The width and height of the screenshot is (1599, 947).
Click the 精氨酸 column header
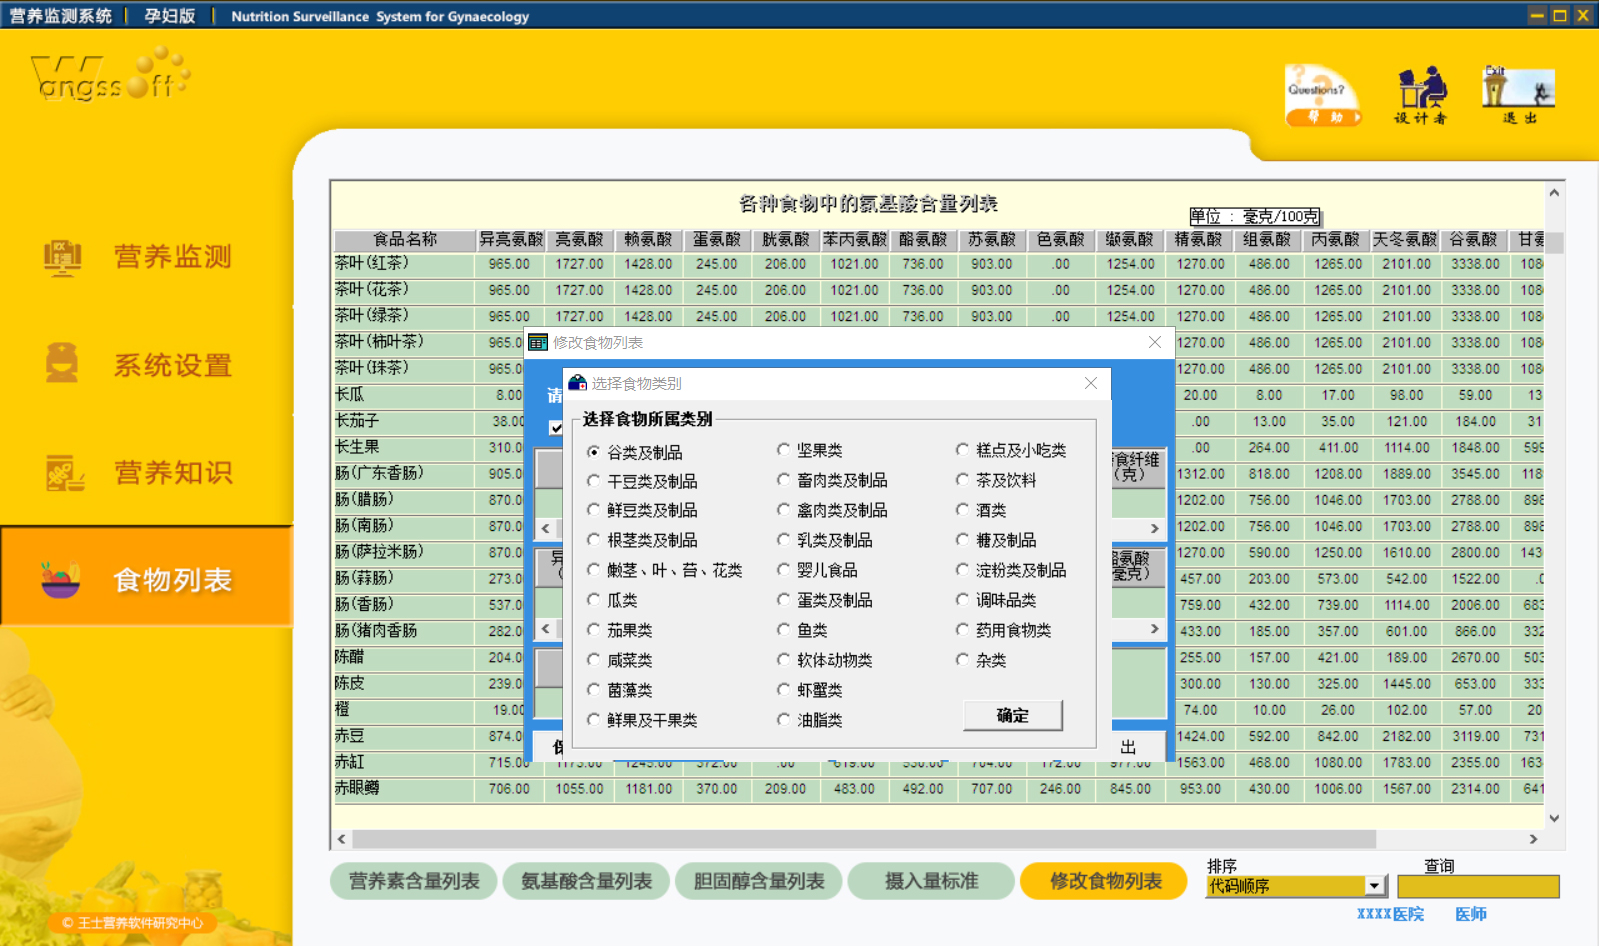pyautogui.click(x=1199, y=240)
